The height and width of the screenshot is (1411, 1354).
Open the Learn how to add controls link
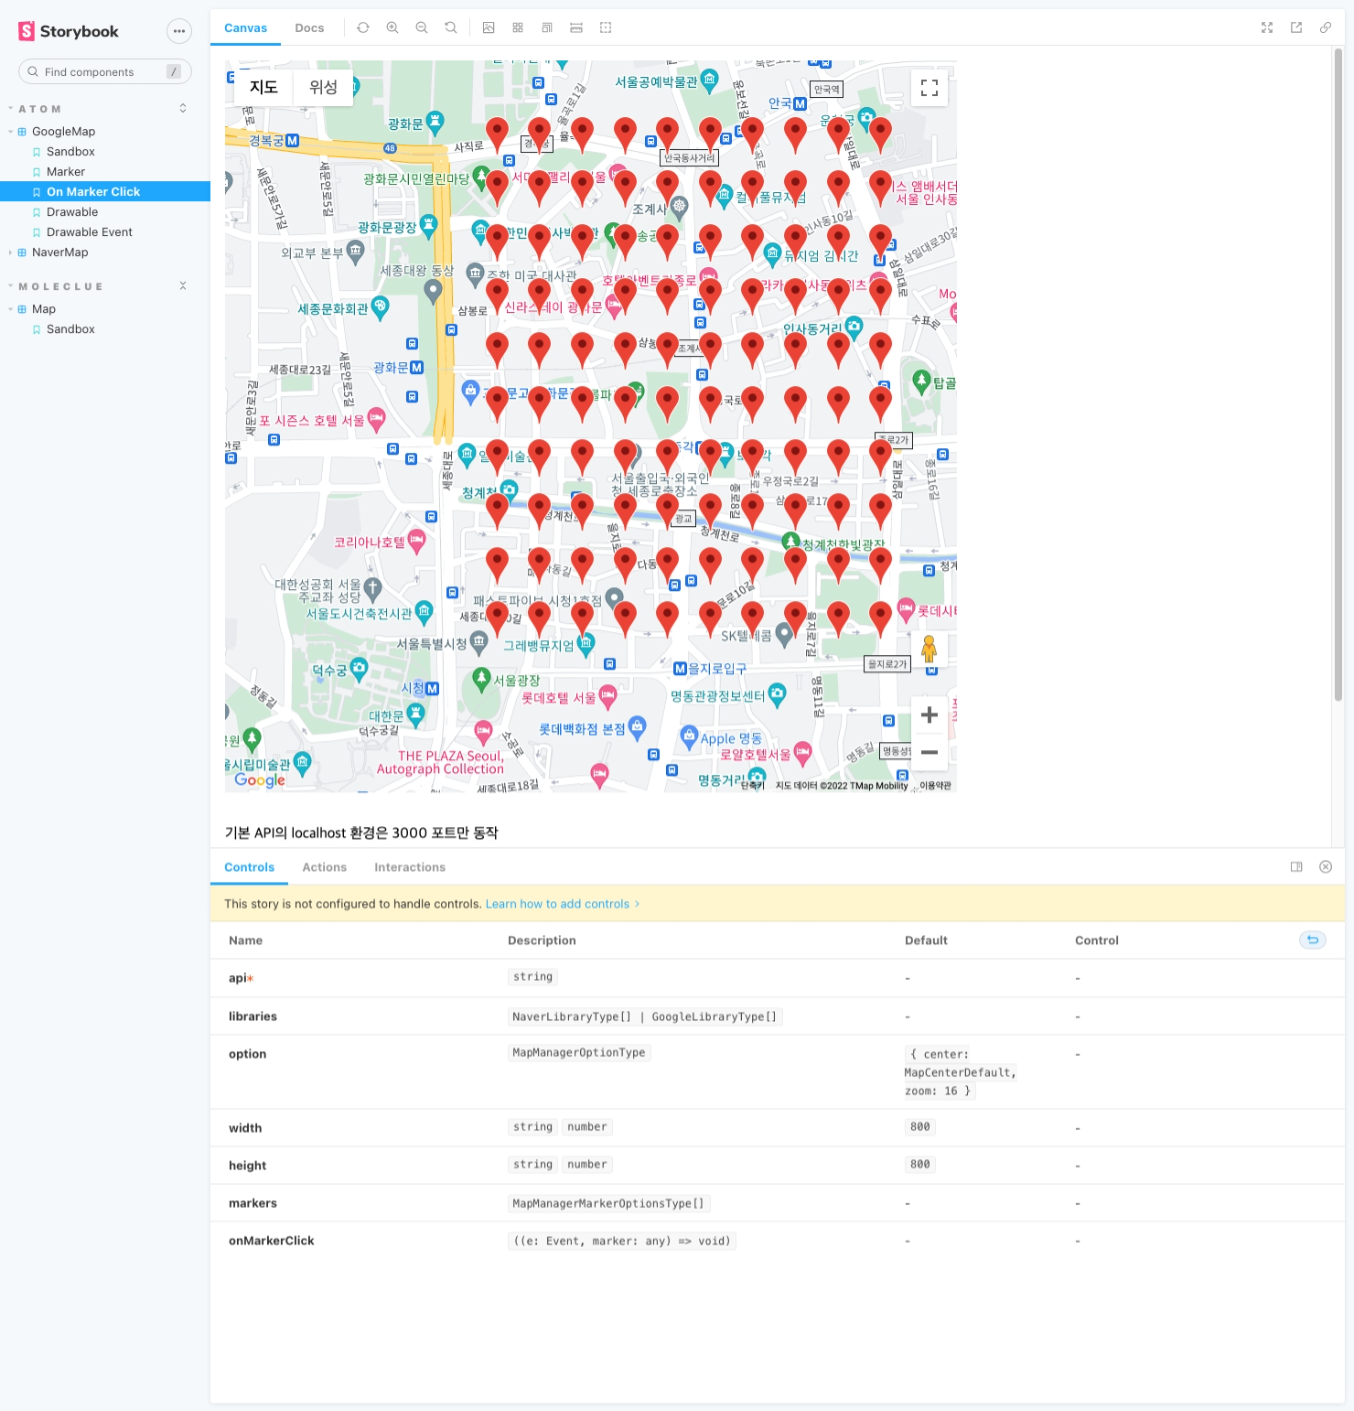pyautogui.click(x=562, y=904)
